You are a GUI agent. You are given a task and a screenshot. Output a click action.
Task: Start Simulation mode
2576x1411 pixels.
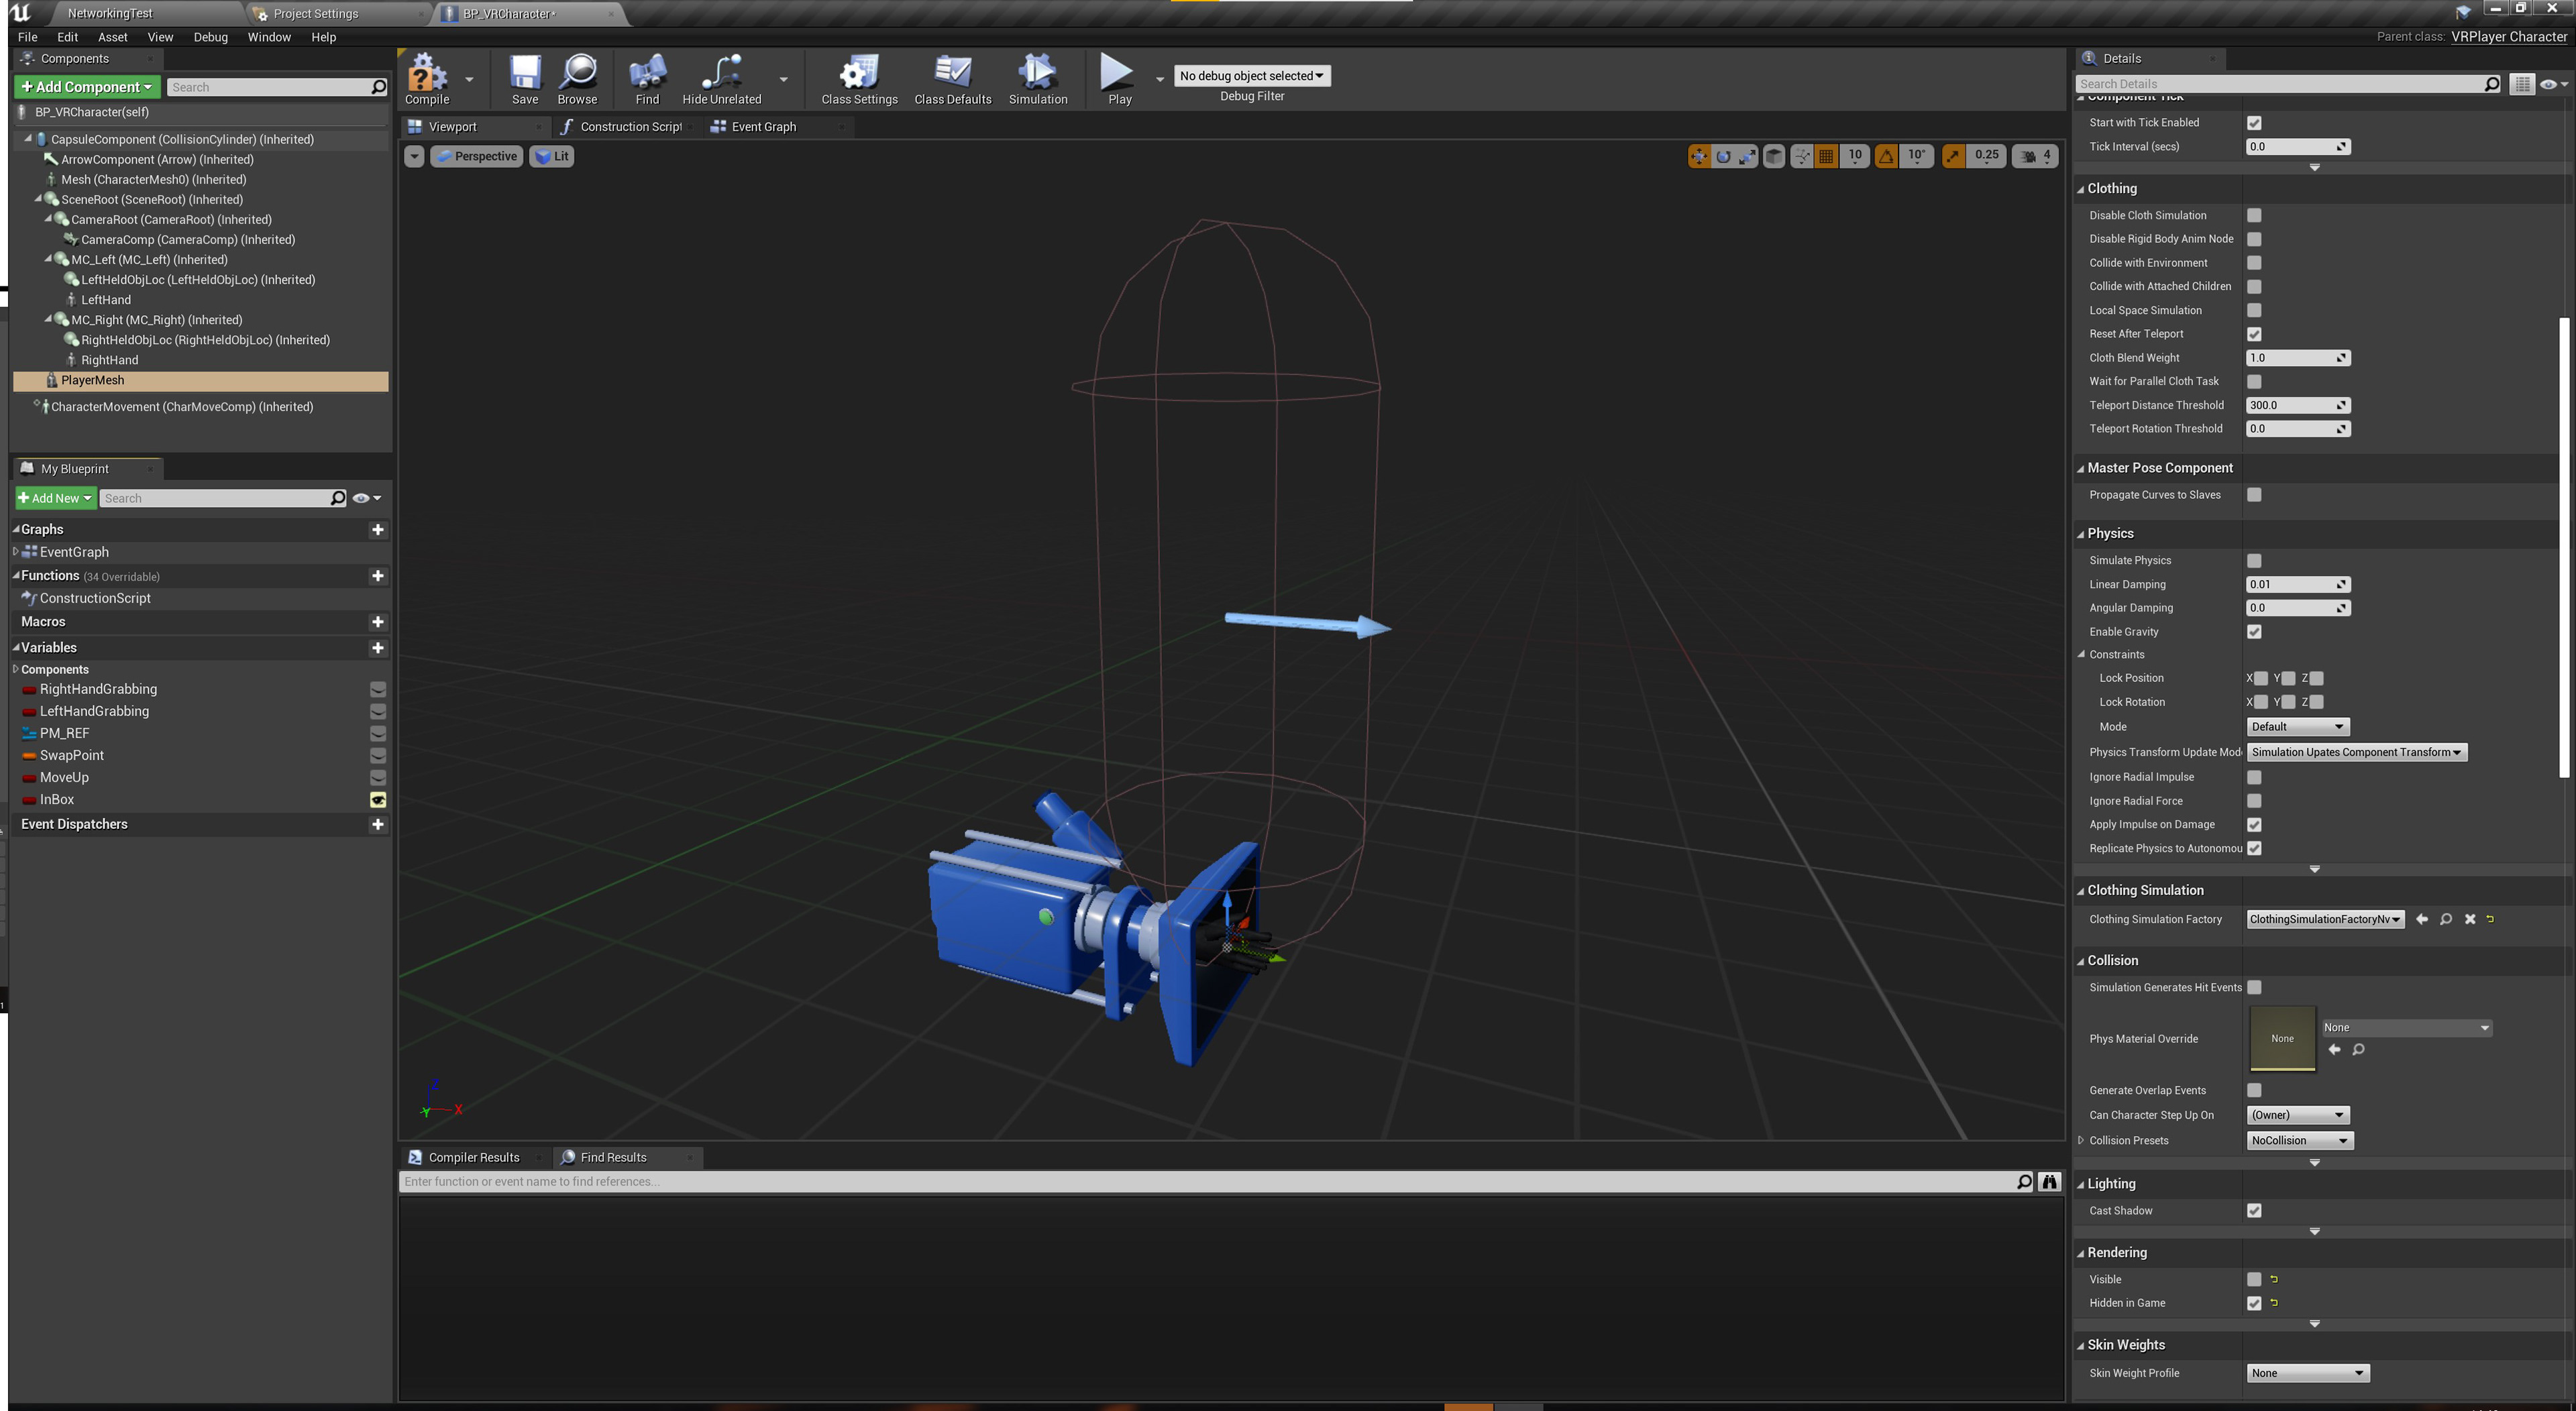pos(1037,78)
